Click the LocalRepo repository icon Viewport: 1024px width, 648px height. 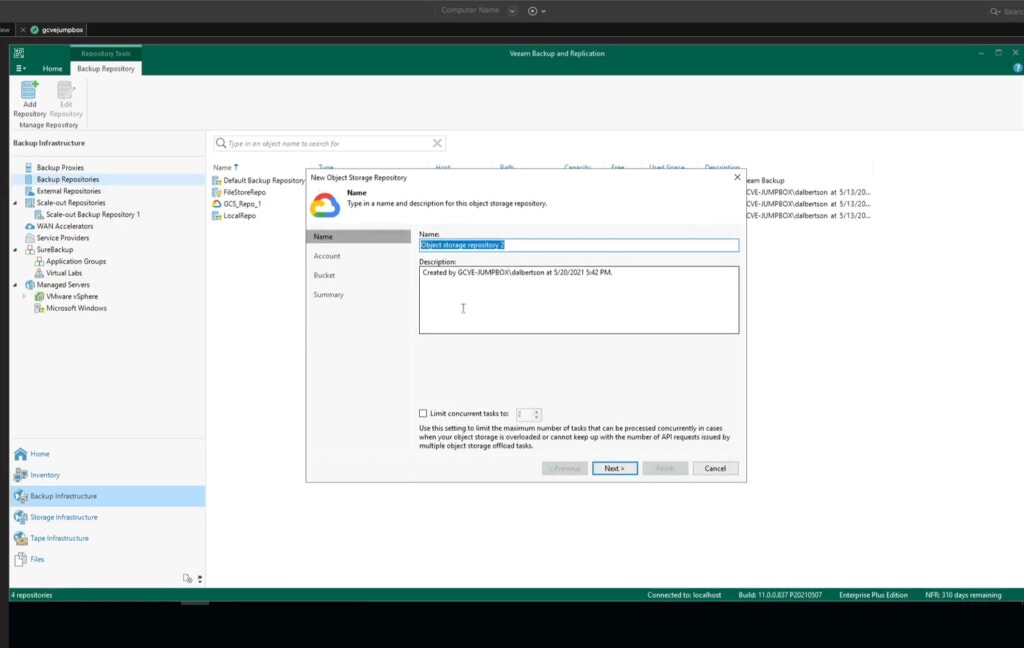coord(217,216)
